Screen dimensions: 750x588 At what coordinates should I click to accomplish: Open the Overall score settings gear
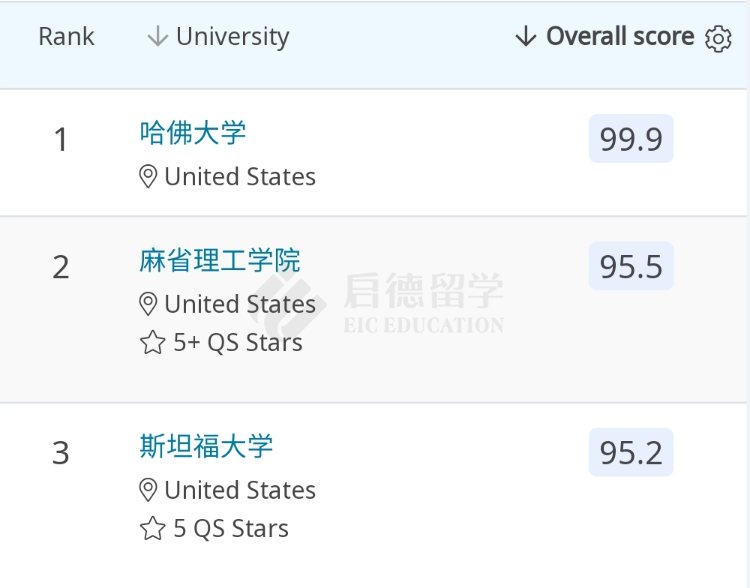coord(718,38)
